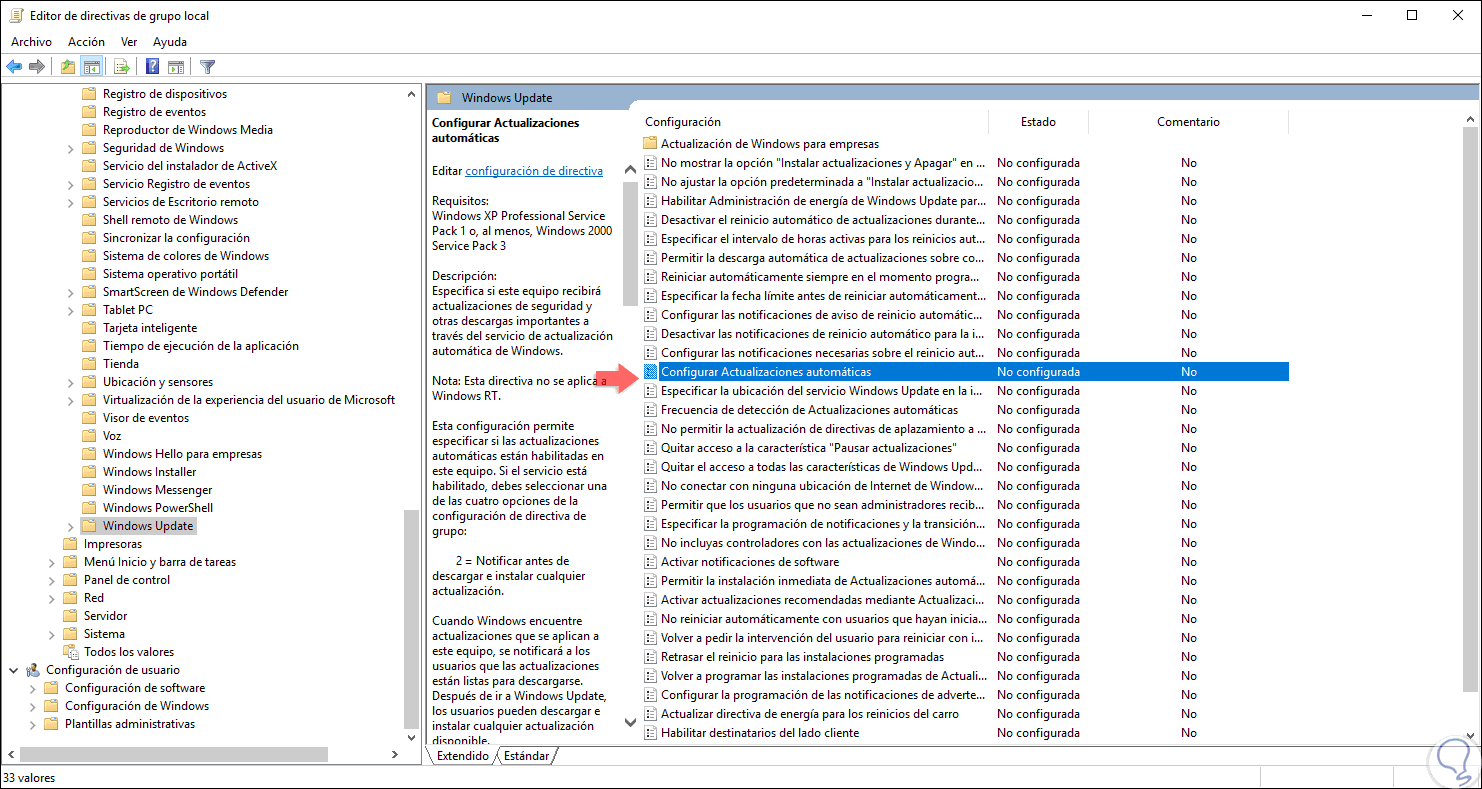This screenshot has width=1482, height=789.
Task: Click the tree pane scroll-up arrow
Action: click(411, 94)
